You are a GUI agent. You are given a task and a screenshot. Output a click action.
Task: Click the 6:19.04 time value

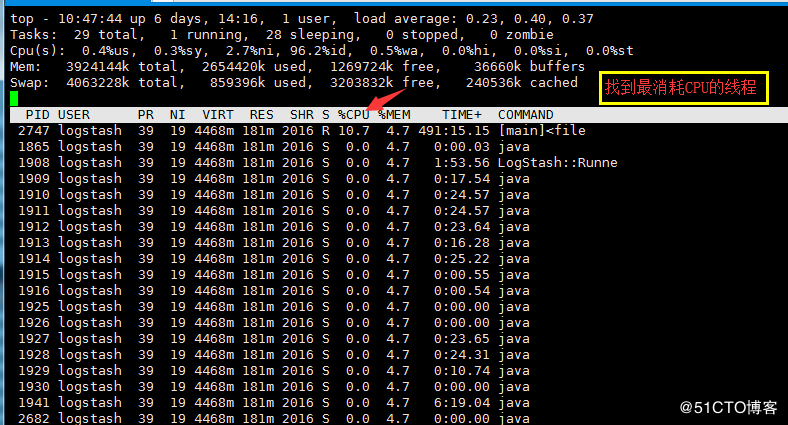pyautogui.click(x=462, y=403)
